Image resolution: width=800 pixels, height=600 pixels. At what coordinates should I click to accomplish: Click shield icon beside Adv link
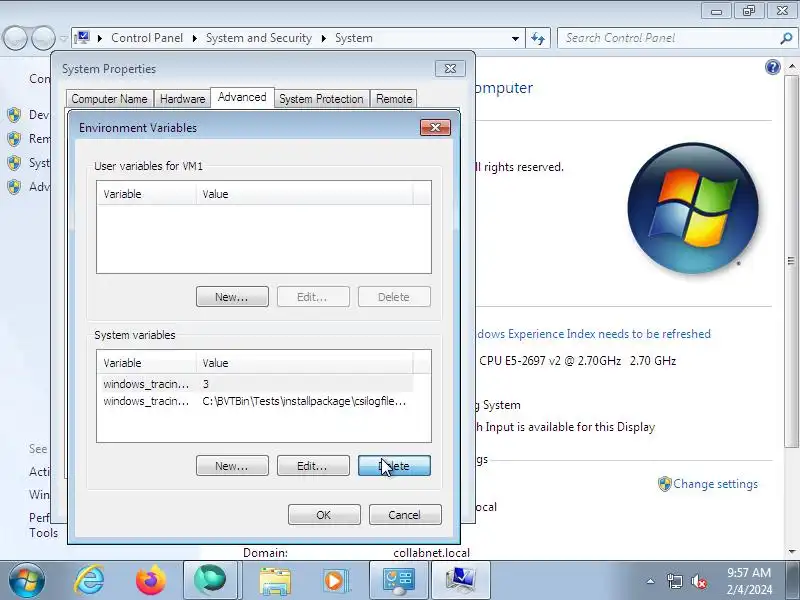[14, 187]
